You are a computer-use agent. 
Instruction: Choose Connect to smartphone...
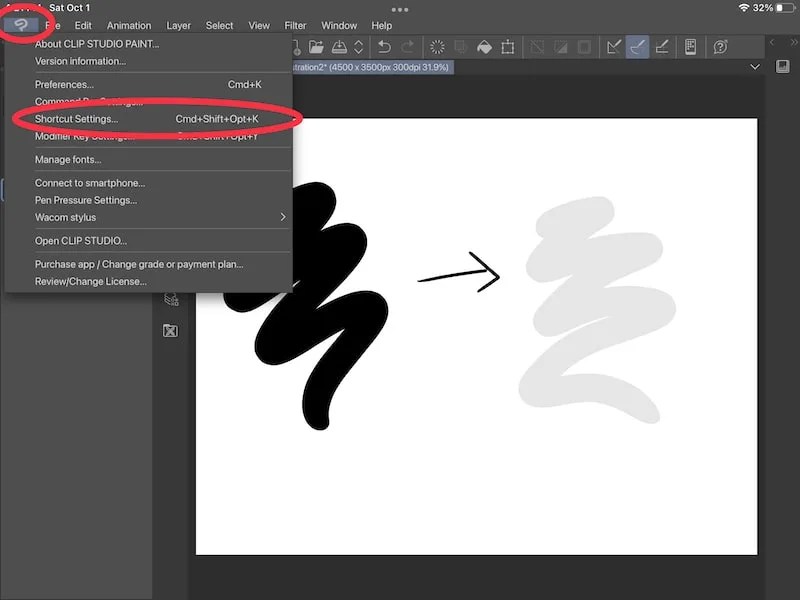[148, 183]
